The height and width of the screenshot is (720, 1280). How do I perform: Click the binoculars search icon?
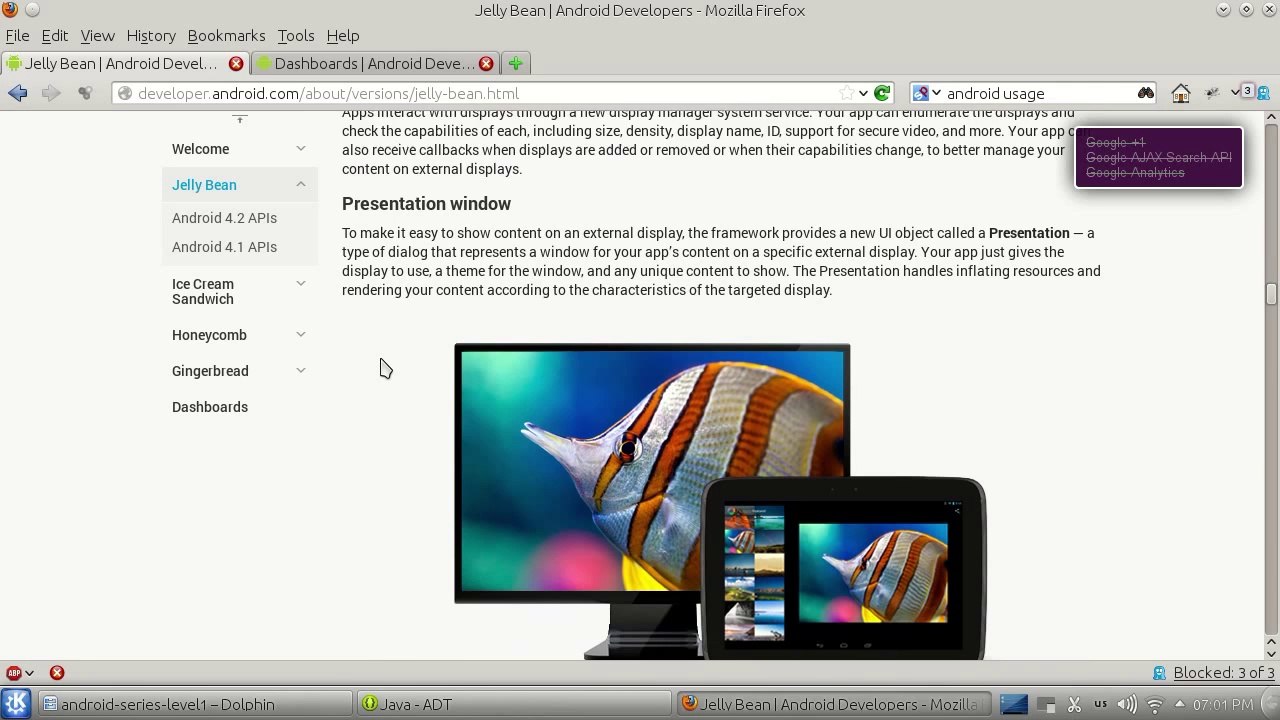tap(1146, 93)
